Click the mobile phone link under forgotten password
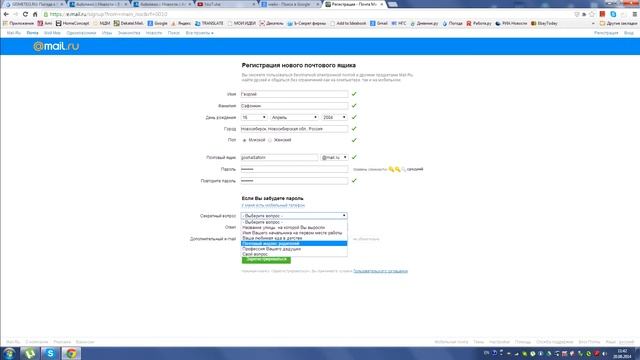 coord(273,205)
